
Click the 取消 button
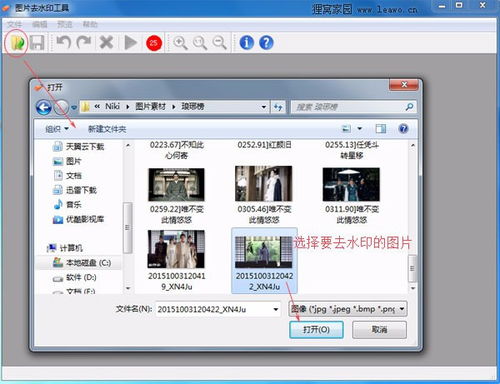pyautogui.click(x=379, y=330)
